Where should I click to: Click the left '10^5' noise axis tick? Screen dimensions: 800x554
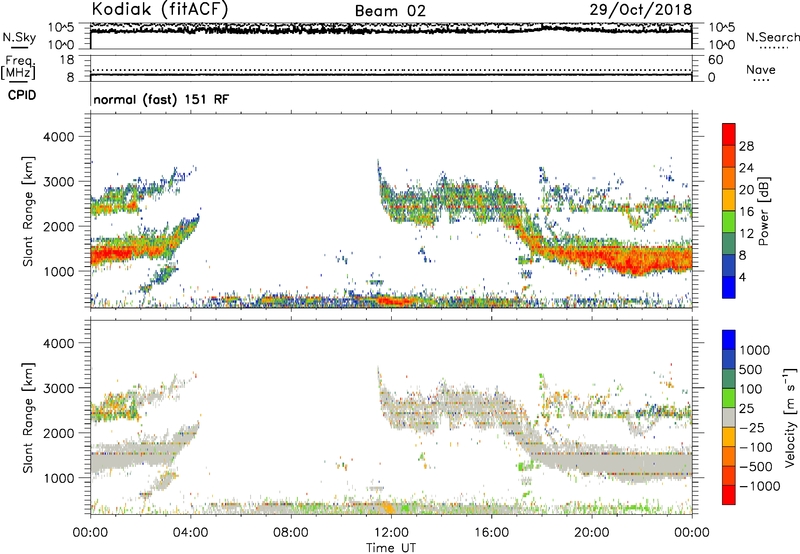coord(61,27)
